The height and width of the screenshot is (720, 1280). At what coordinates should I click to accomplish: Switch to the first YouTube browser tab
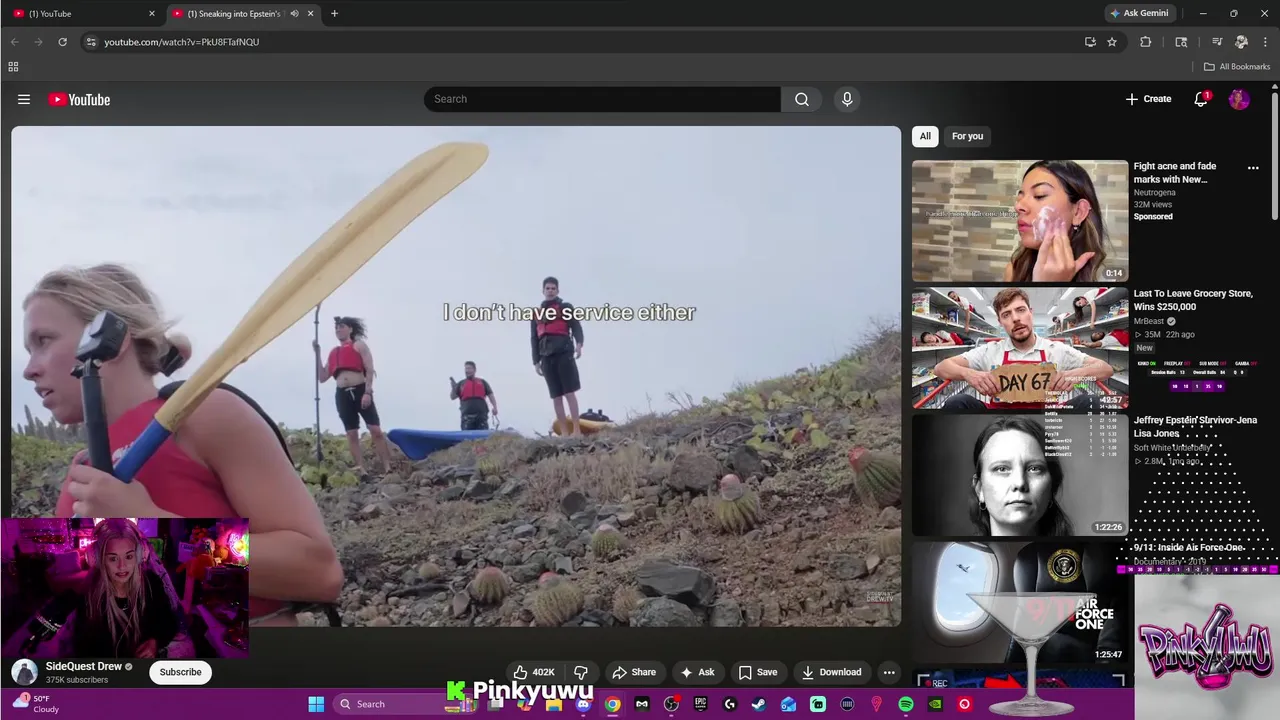click(x=85, y=14)
